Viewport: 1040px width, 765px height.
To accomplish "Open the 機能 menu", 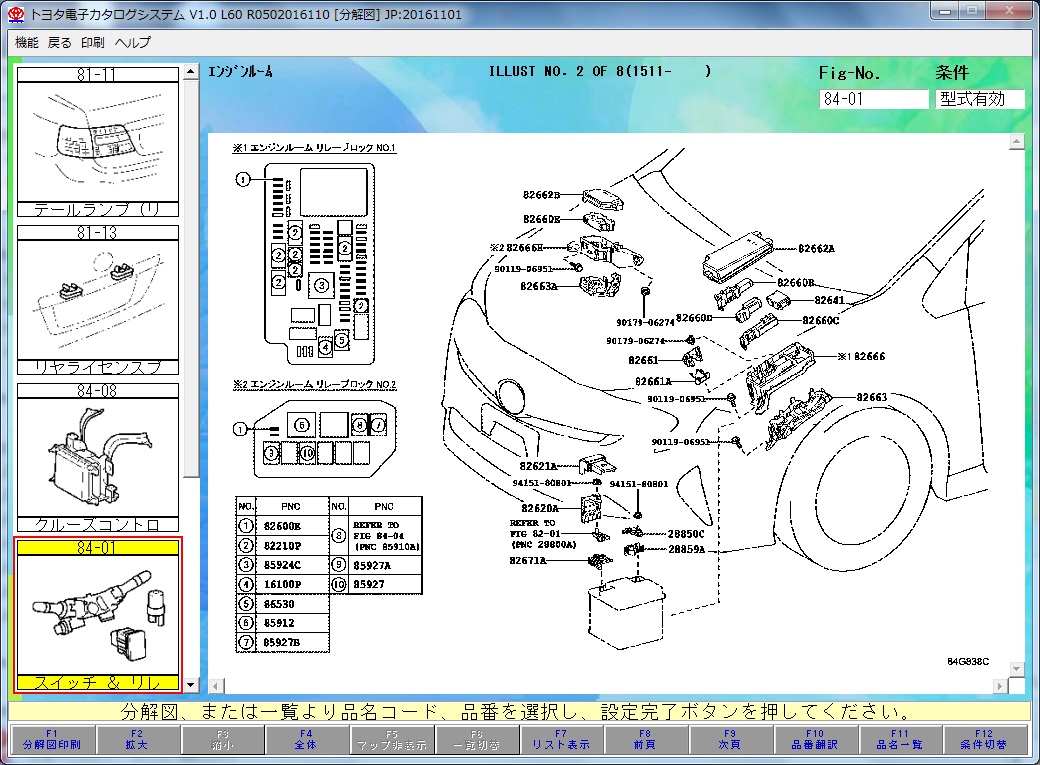I will click(x=27, y=42).
